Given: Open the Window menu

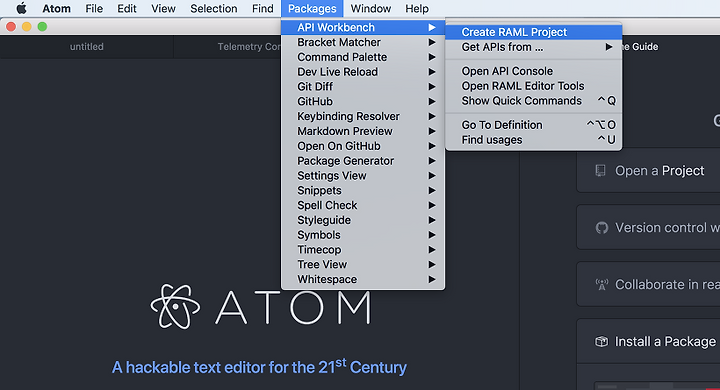Looking at the screenshot, I should tap(371, 8).
